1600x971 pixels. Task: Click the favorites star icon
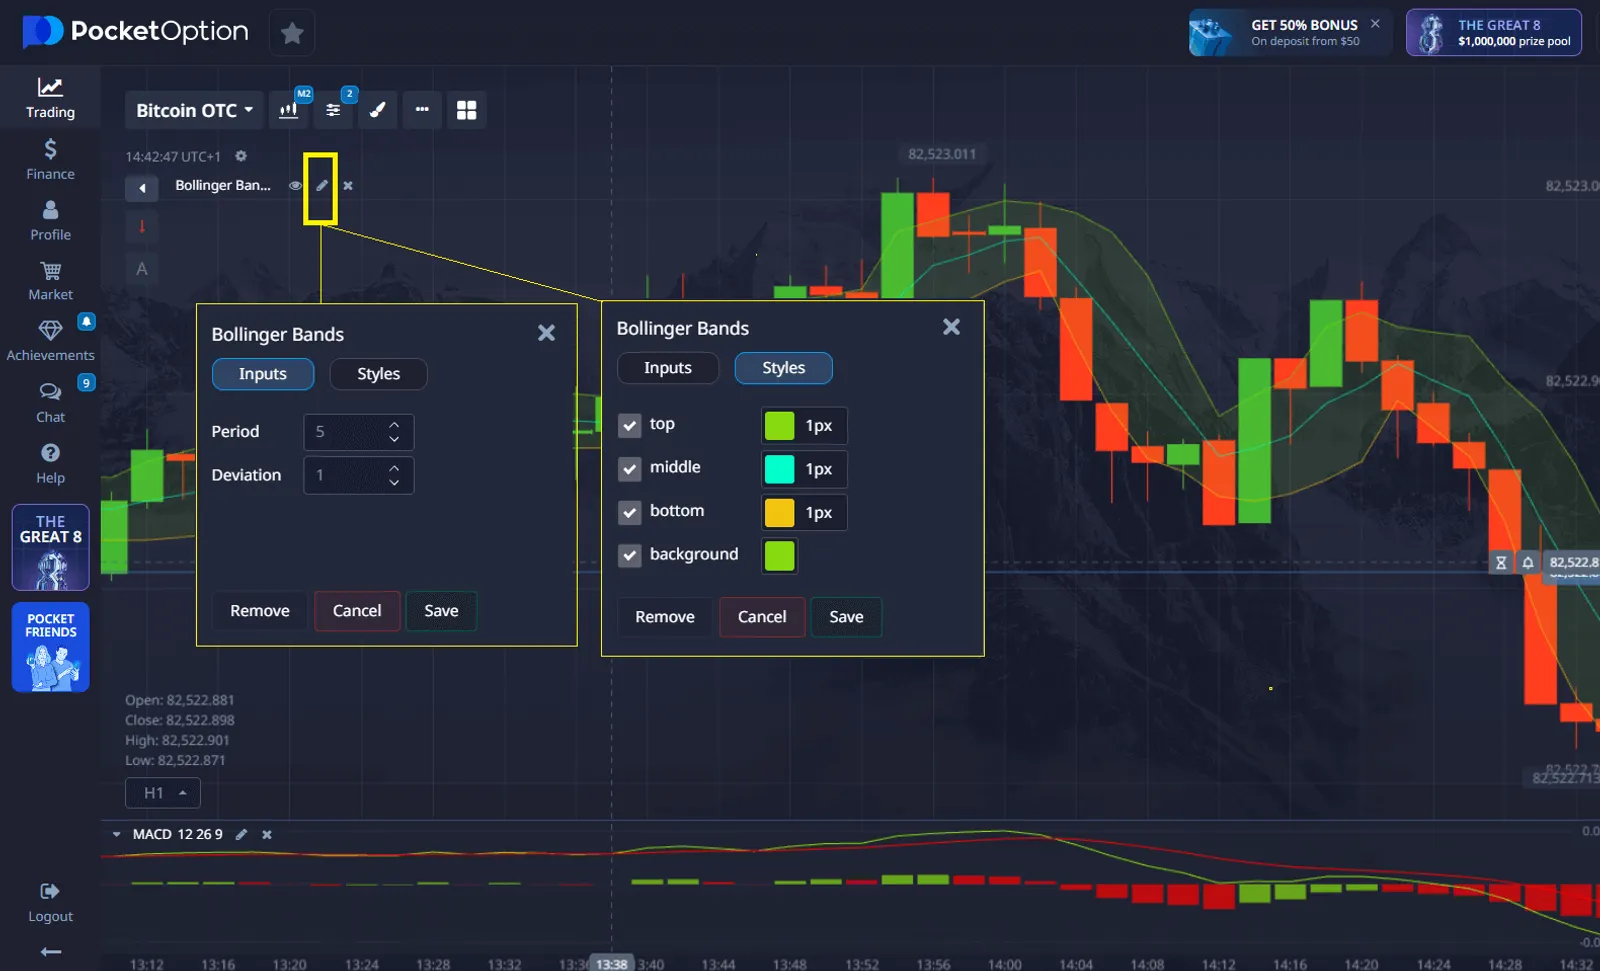point(292,33)
